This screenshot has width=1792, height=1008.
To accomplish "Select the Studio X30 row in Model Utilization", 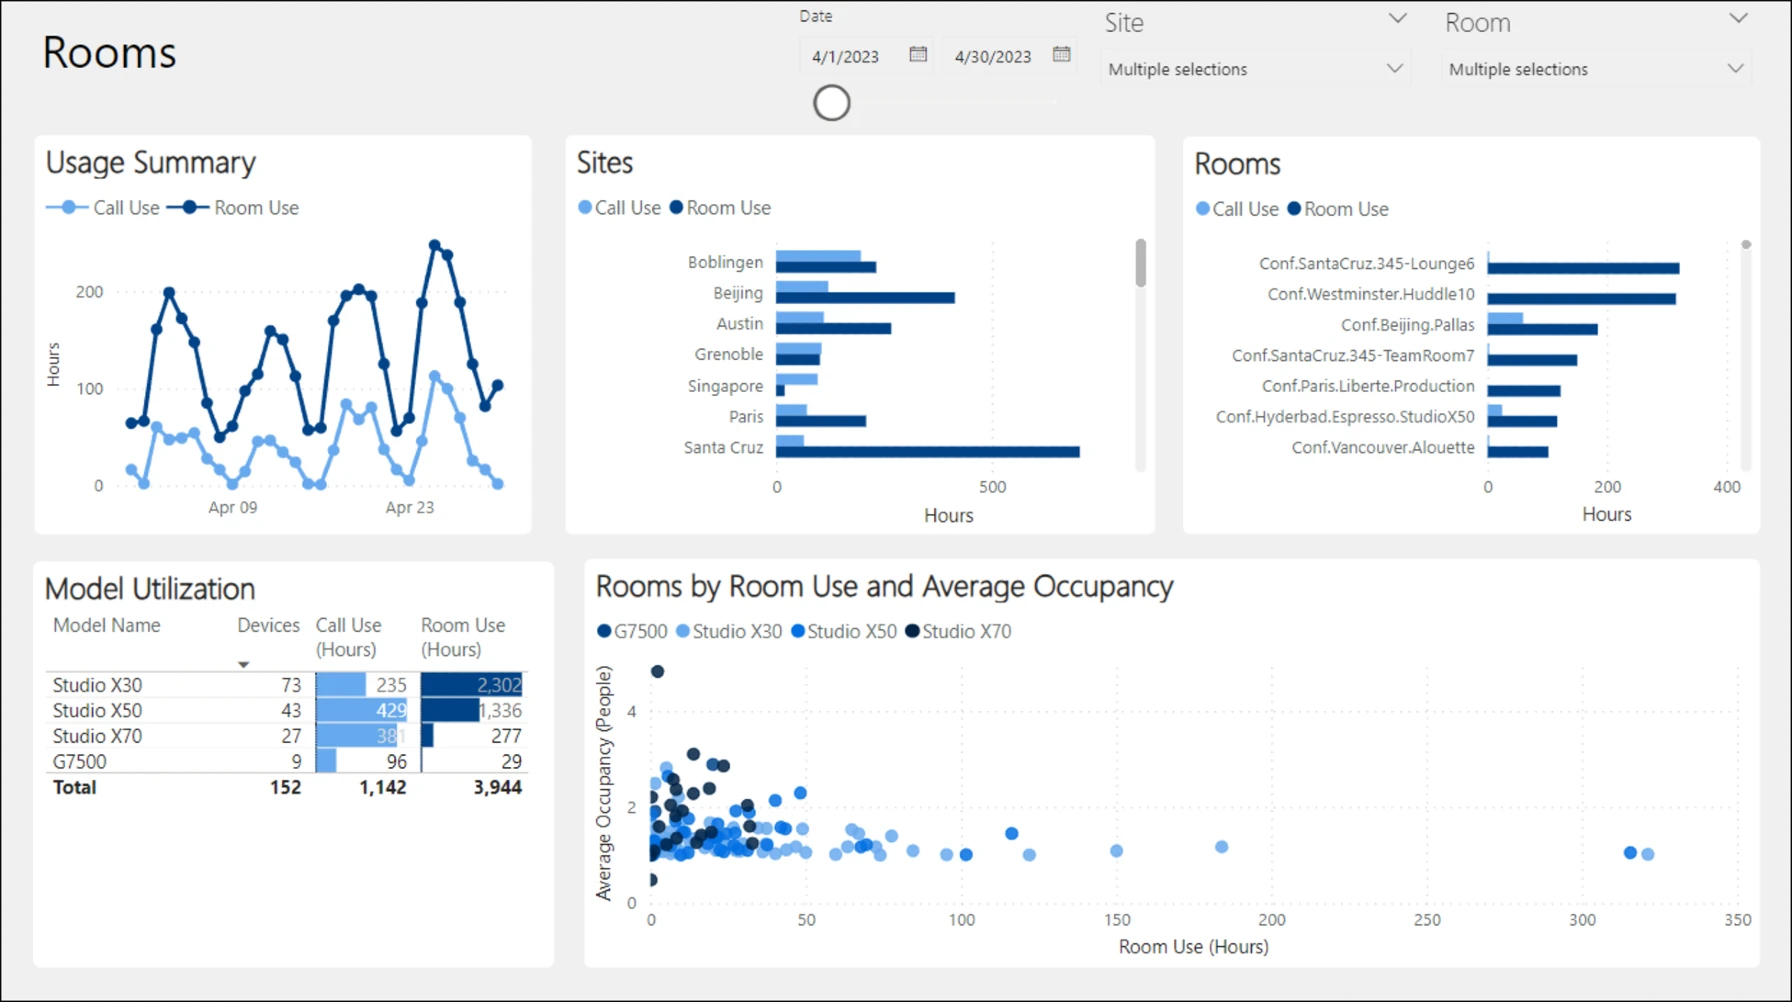I will pos(98,685).
